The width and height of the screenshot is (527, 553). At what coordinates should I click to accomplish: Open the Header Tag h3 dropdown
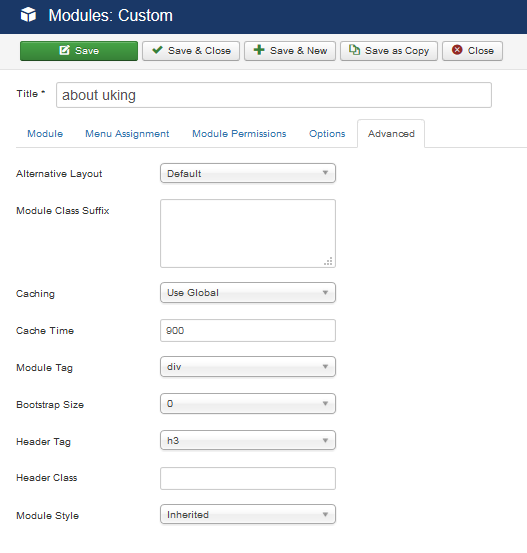click(x=248, y=440)
